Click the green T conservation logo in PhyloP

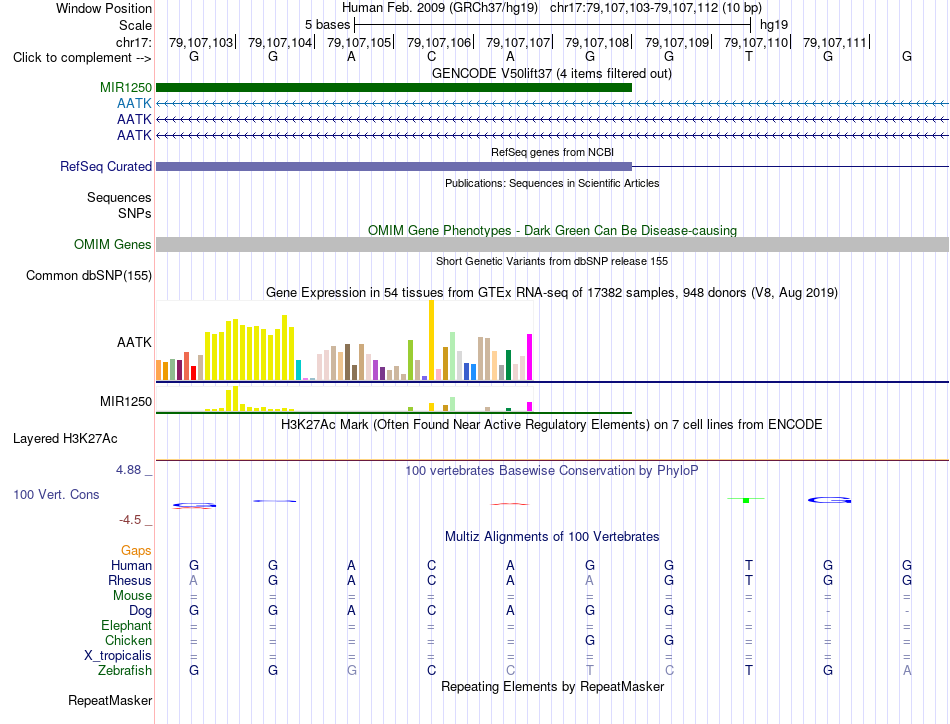tap(746, 500)
